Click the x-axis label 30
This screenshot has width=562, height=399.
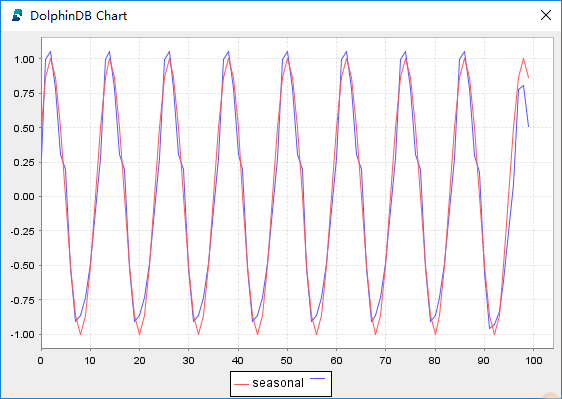tap(188, 360)
